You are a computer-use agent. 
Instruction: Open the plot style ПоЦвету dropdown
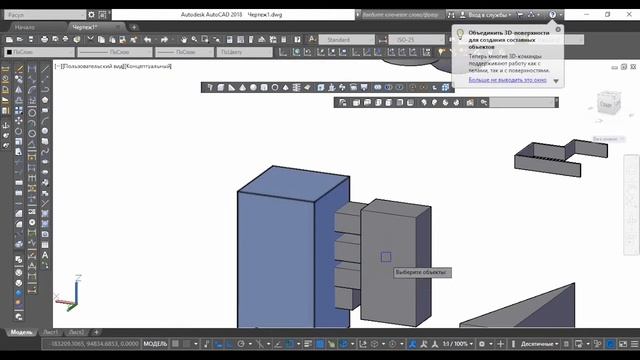(x=244, y=52)
